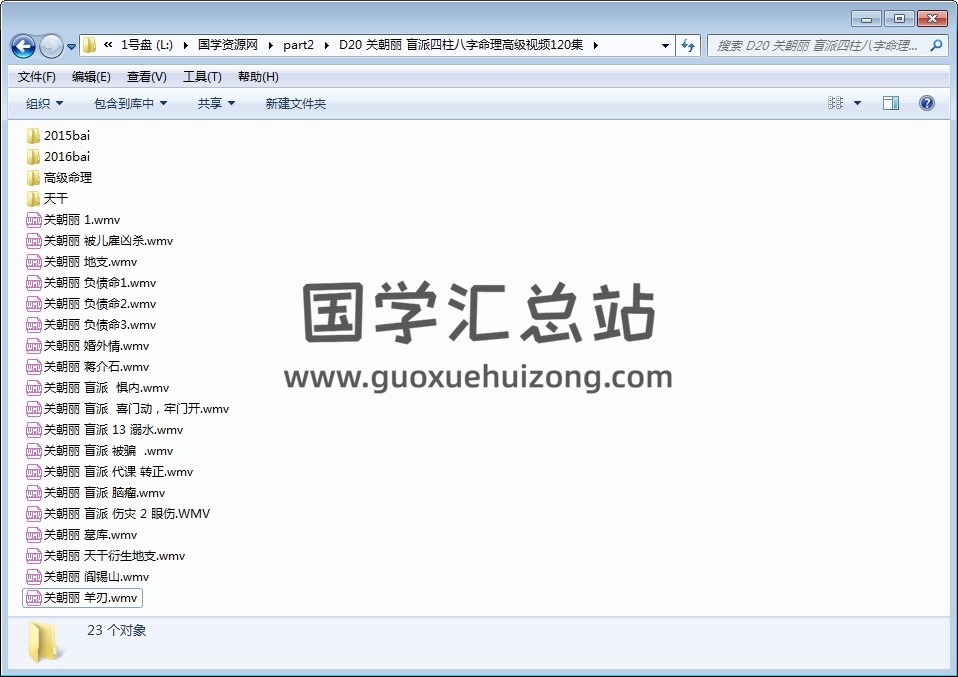Select the 盲派 脑瘤.wmv file name
This screenshot has width=958, height=677.
point(104,492)
